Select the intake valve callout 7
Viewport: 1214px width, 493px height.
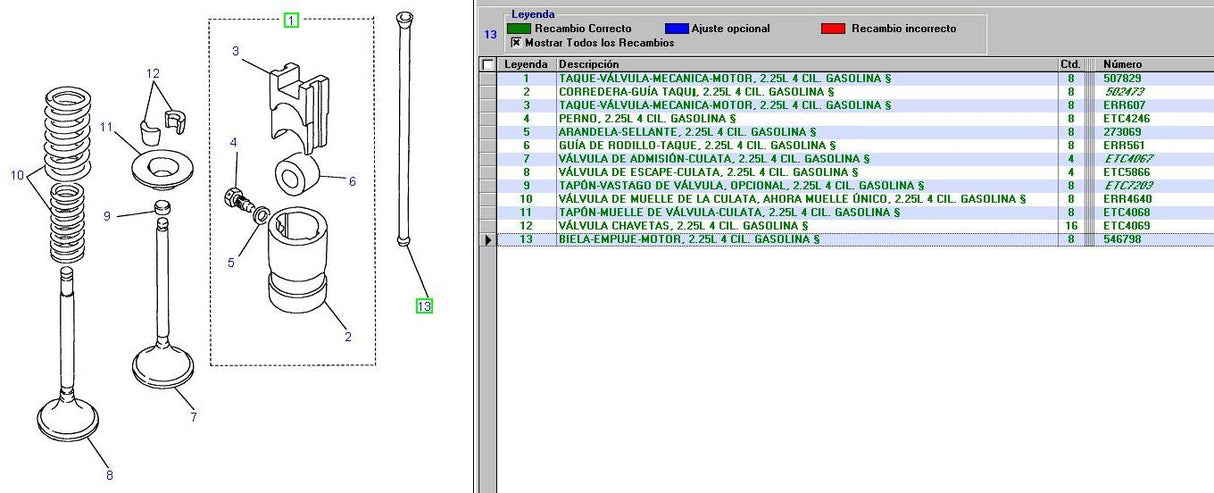coord(194,417)
